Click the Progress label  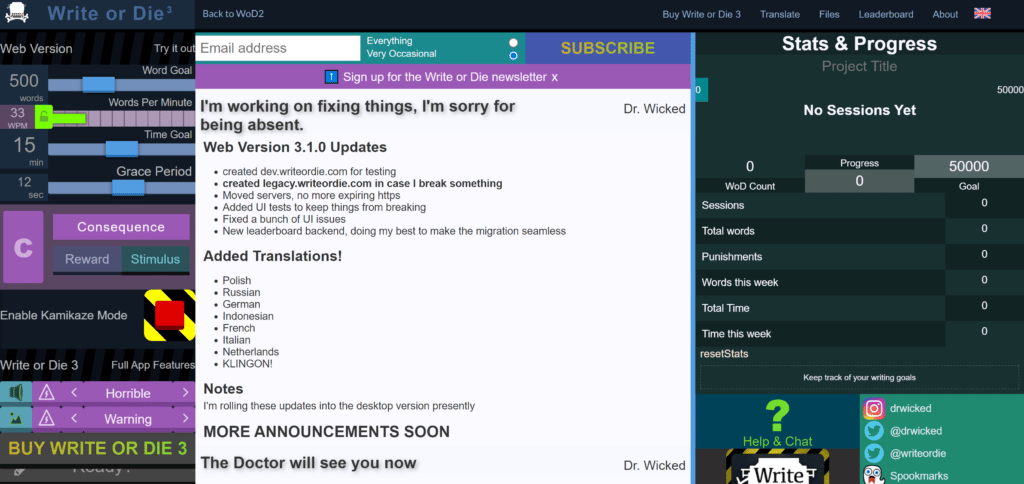pyautogui.click(x=859, y=163)
